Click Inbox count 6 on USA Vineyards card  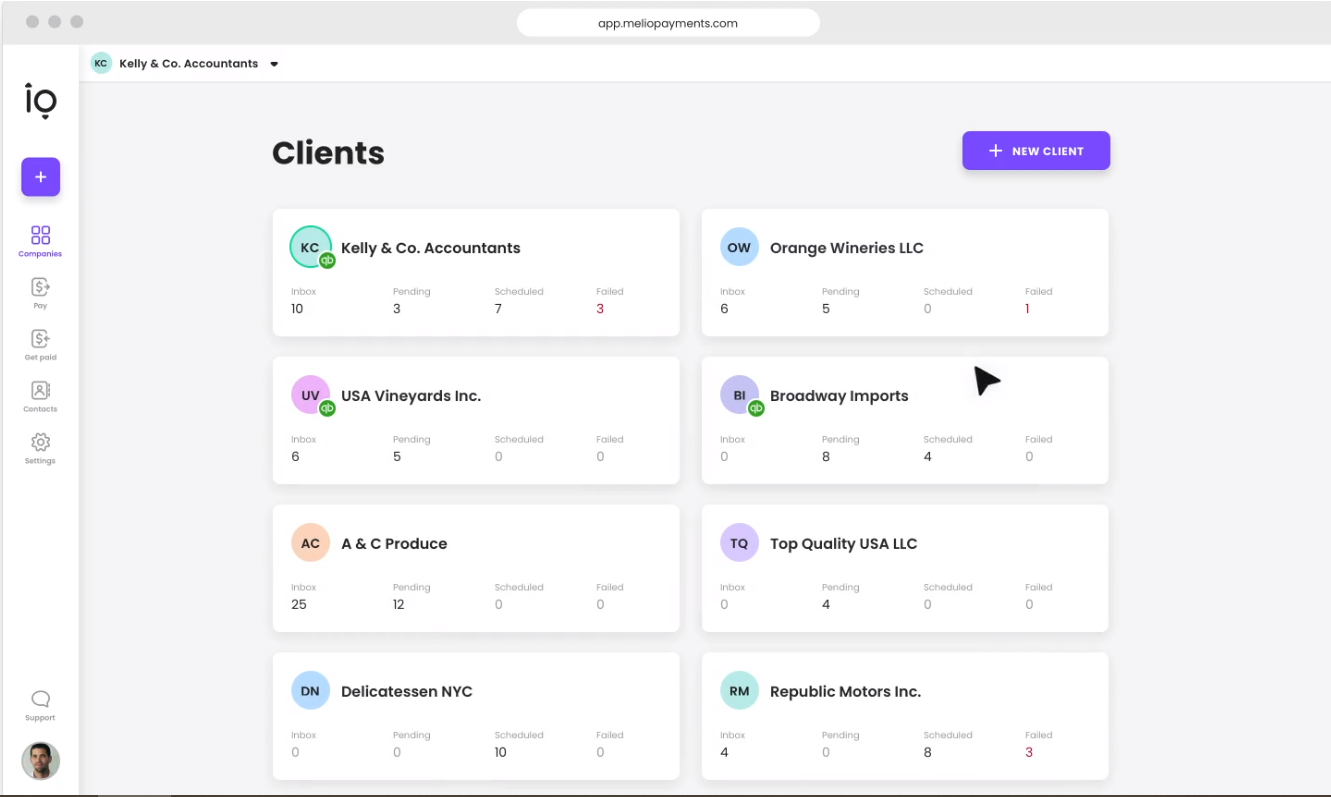point(295,457)
